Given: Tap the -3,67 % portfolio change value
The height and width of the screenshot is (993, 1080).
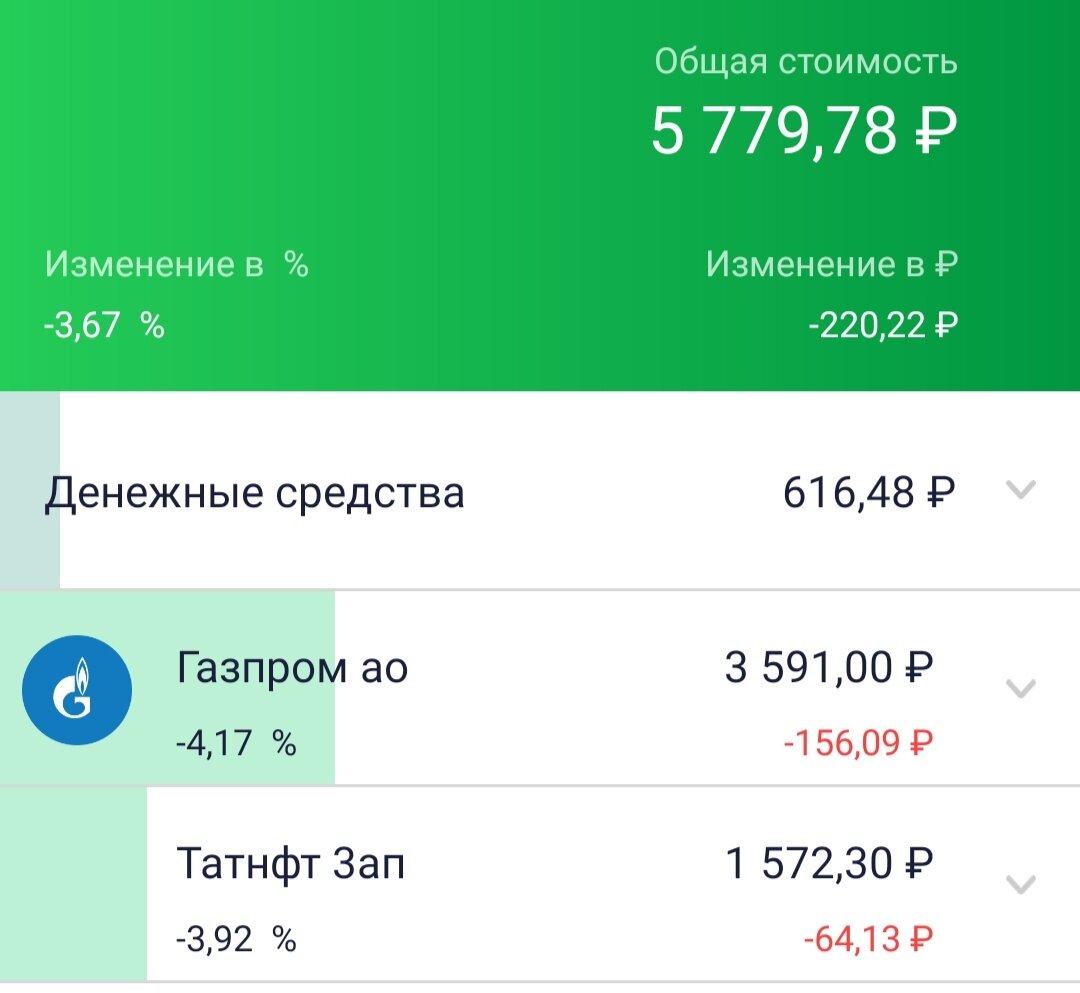Looking at the screenshot, I should click(x=105, y=325).
